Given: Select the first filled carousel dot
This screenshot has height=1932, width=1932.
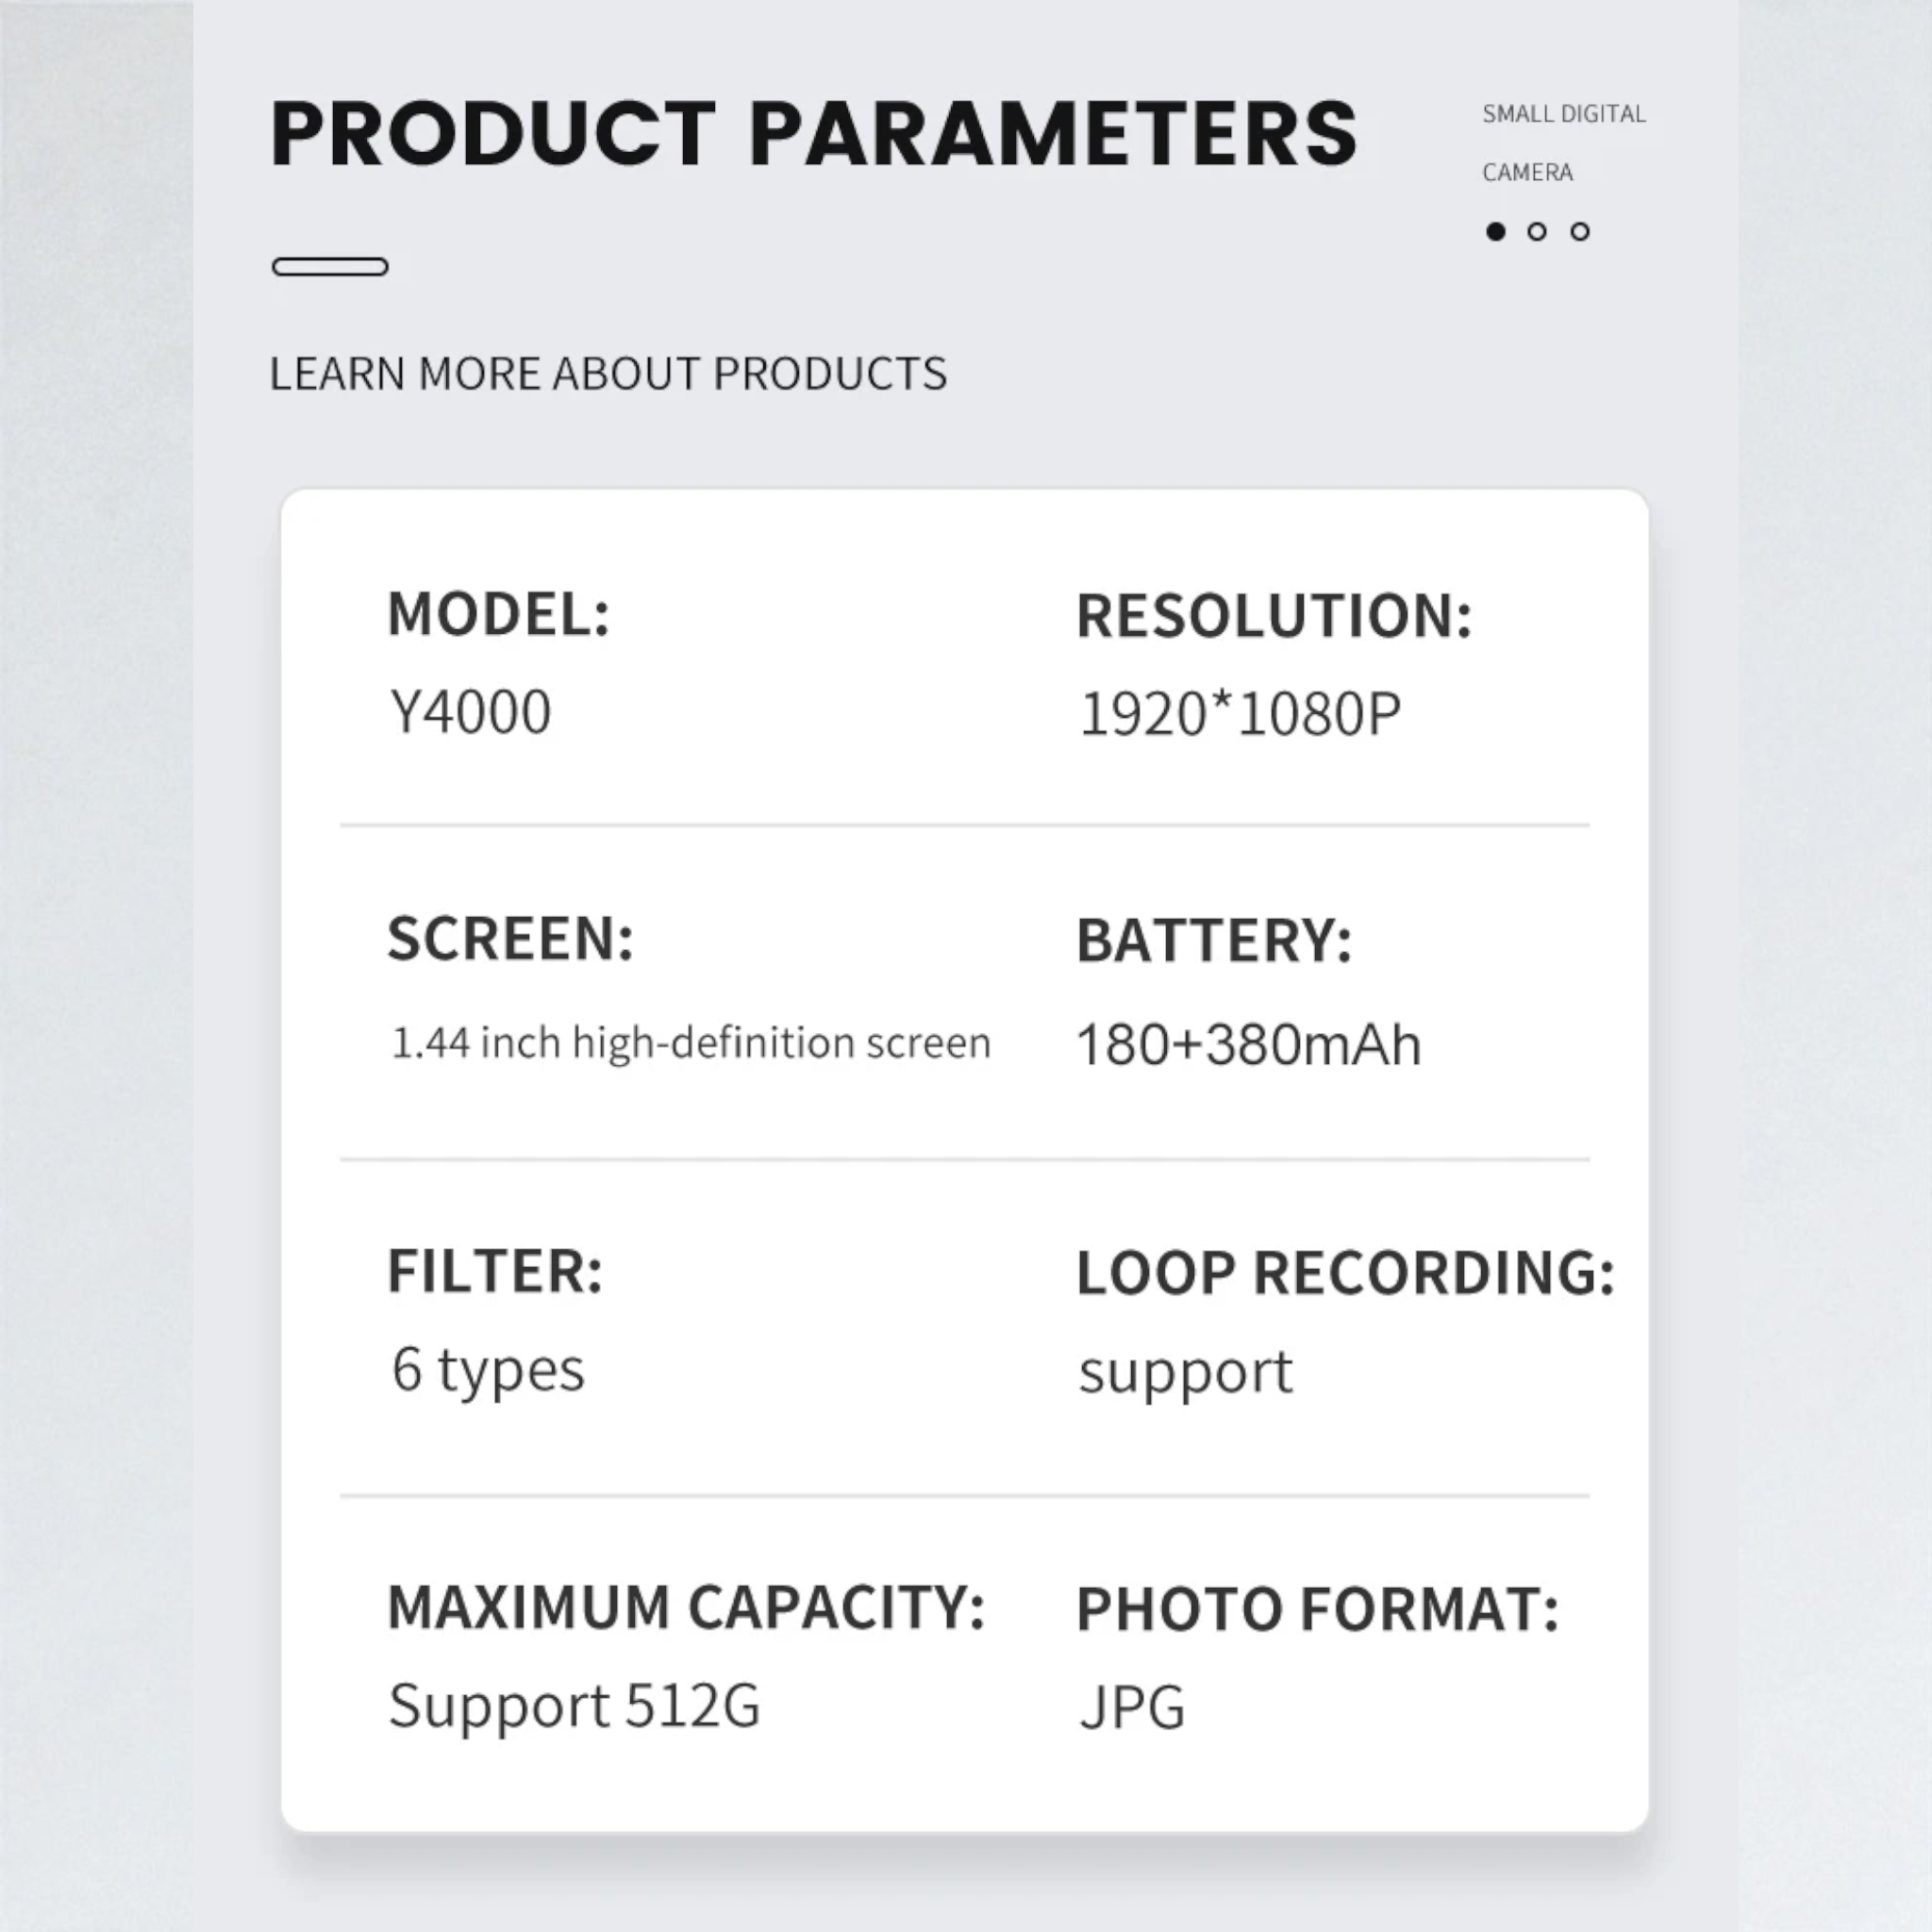Looking at the screenshot, I should pyautogui.click(x=1495, y=232).
